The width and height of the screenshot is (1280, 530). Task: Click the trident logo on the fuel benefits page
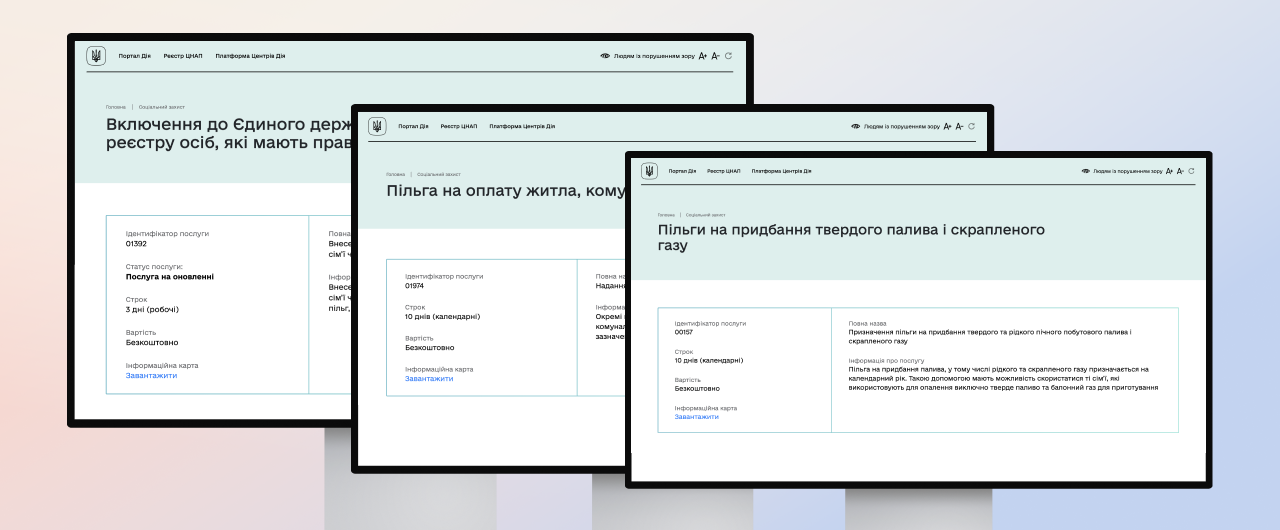[x=649, y=171]
